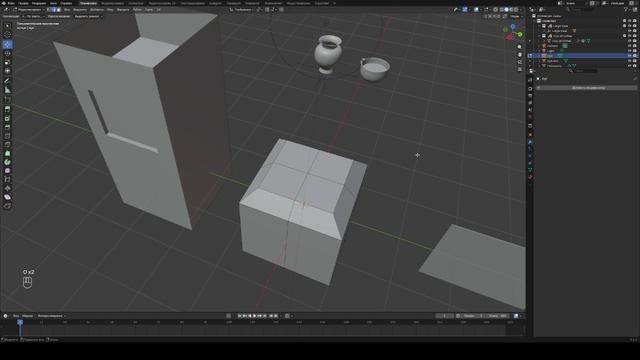Open the Render menu in top bar
The image size is (640, 360).
coord(39,3)
